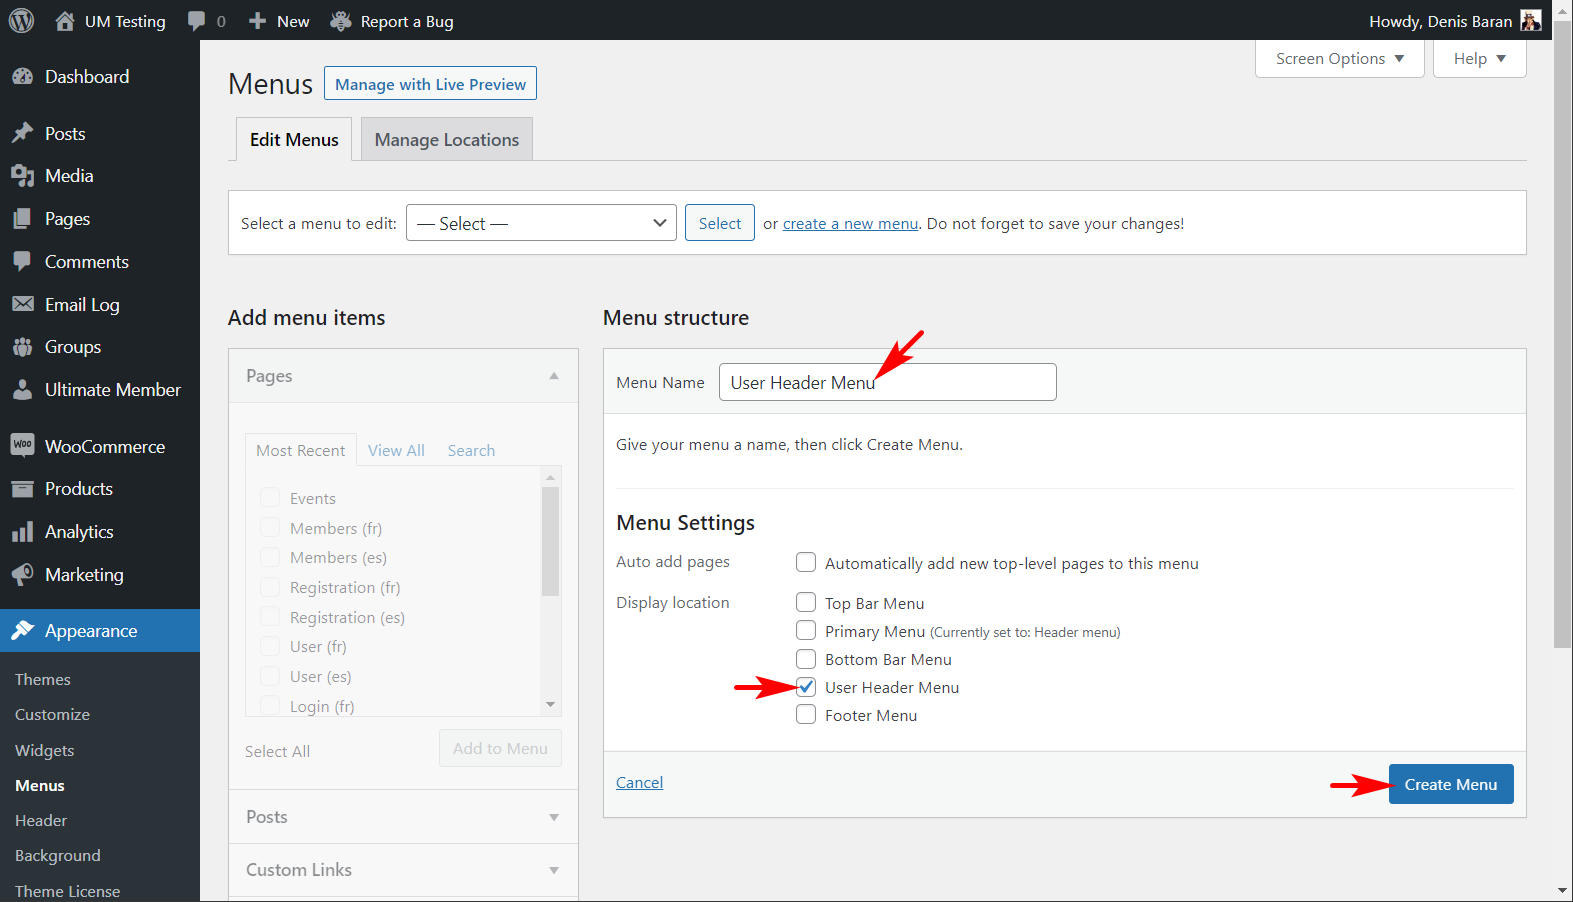Check the Top Bar Menu location
The width and height of the screenshot is (1573, 902).
[806, 602]
